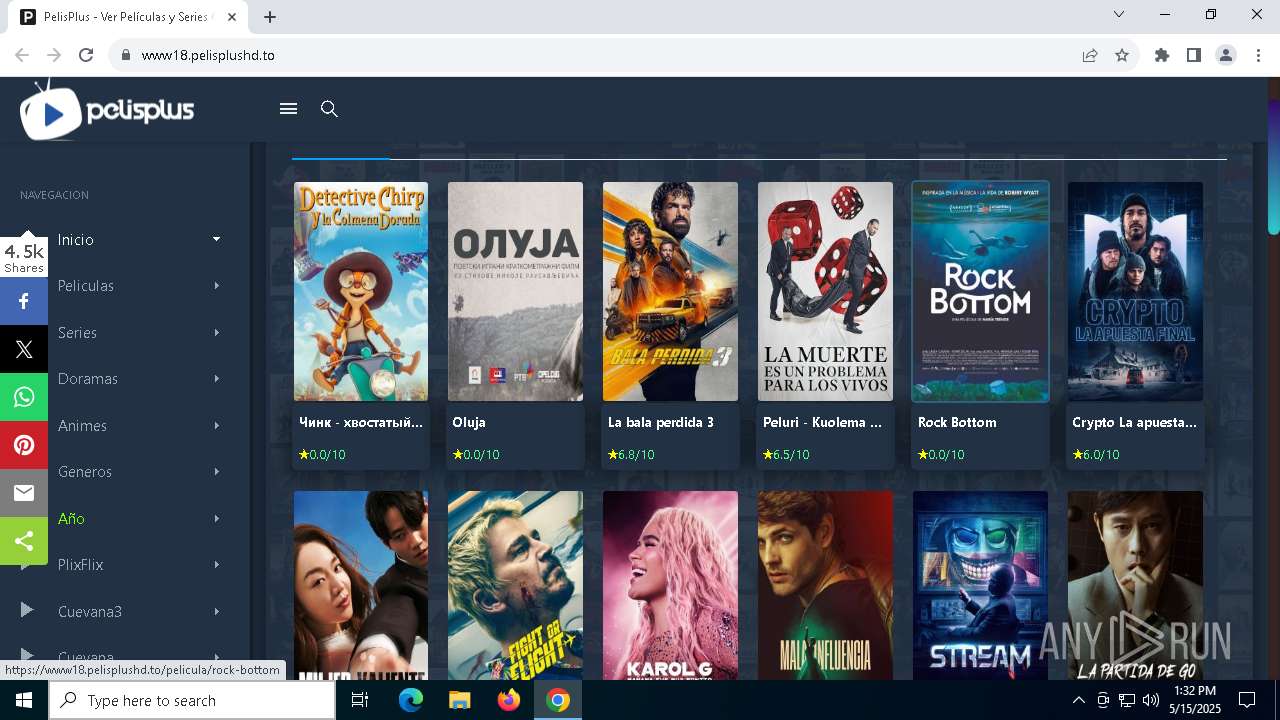Screen dimensions: 1280x720
Task: Launch Microsoft Edge from taskbar
Action: 410,700
